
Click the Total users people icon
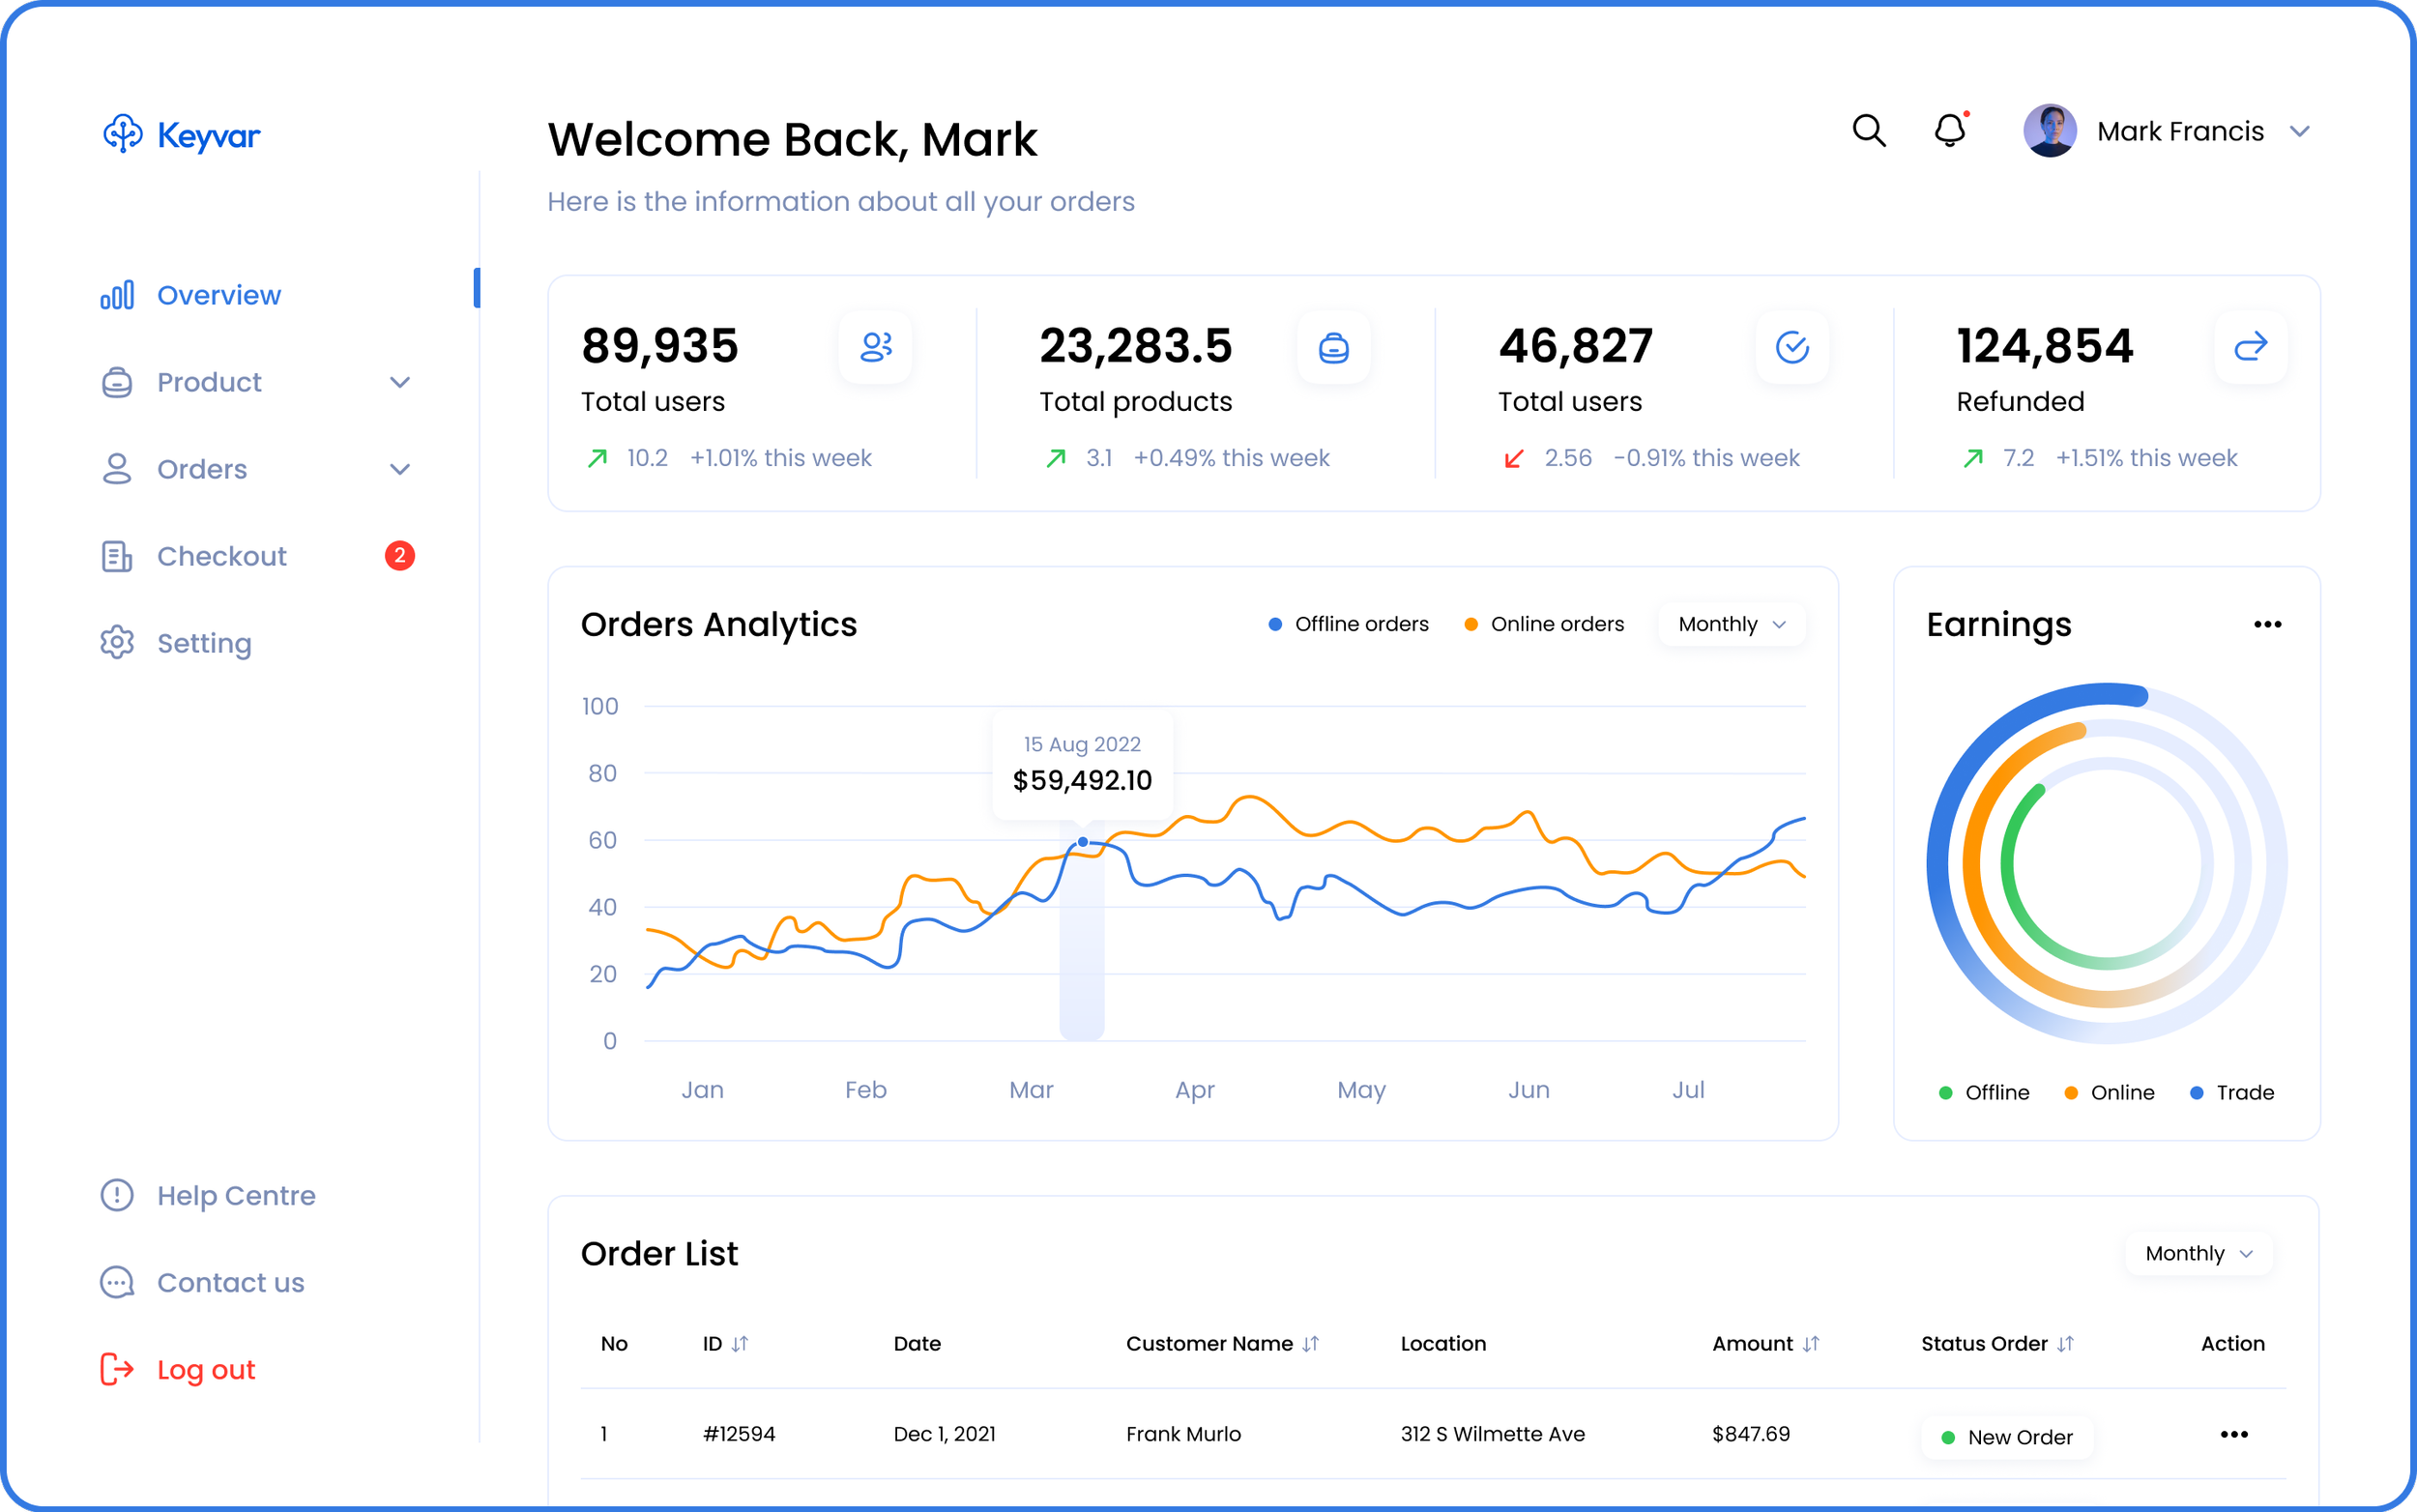(875, 347)
